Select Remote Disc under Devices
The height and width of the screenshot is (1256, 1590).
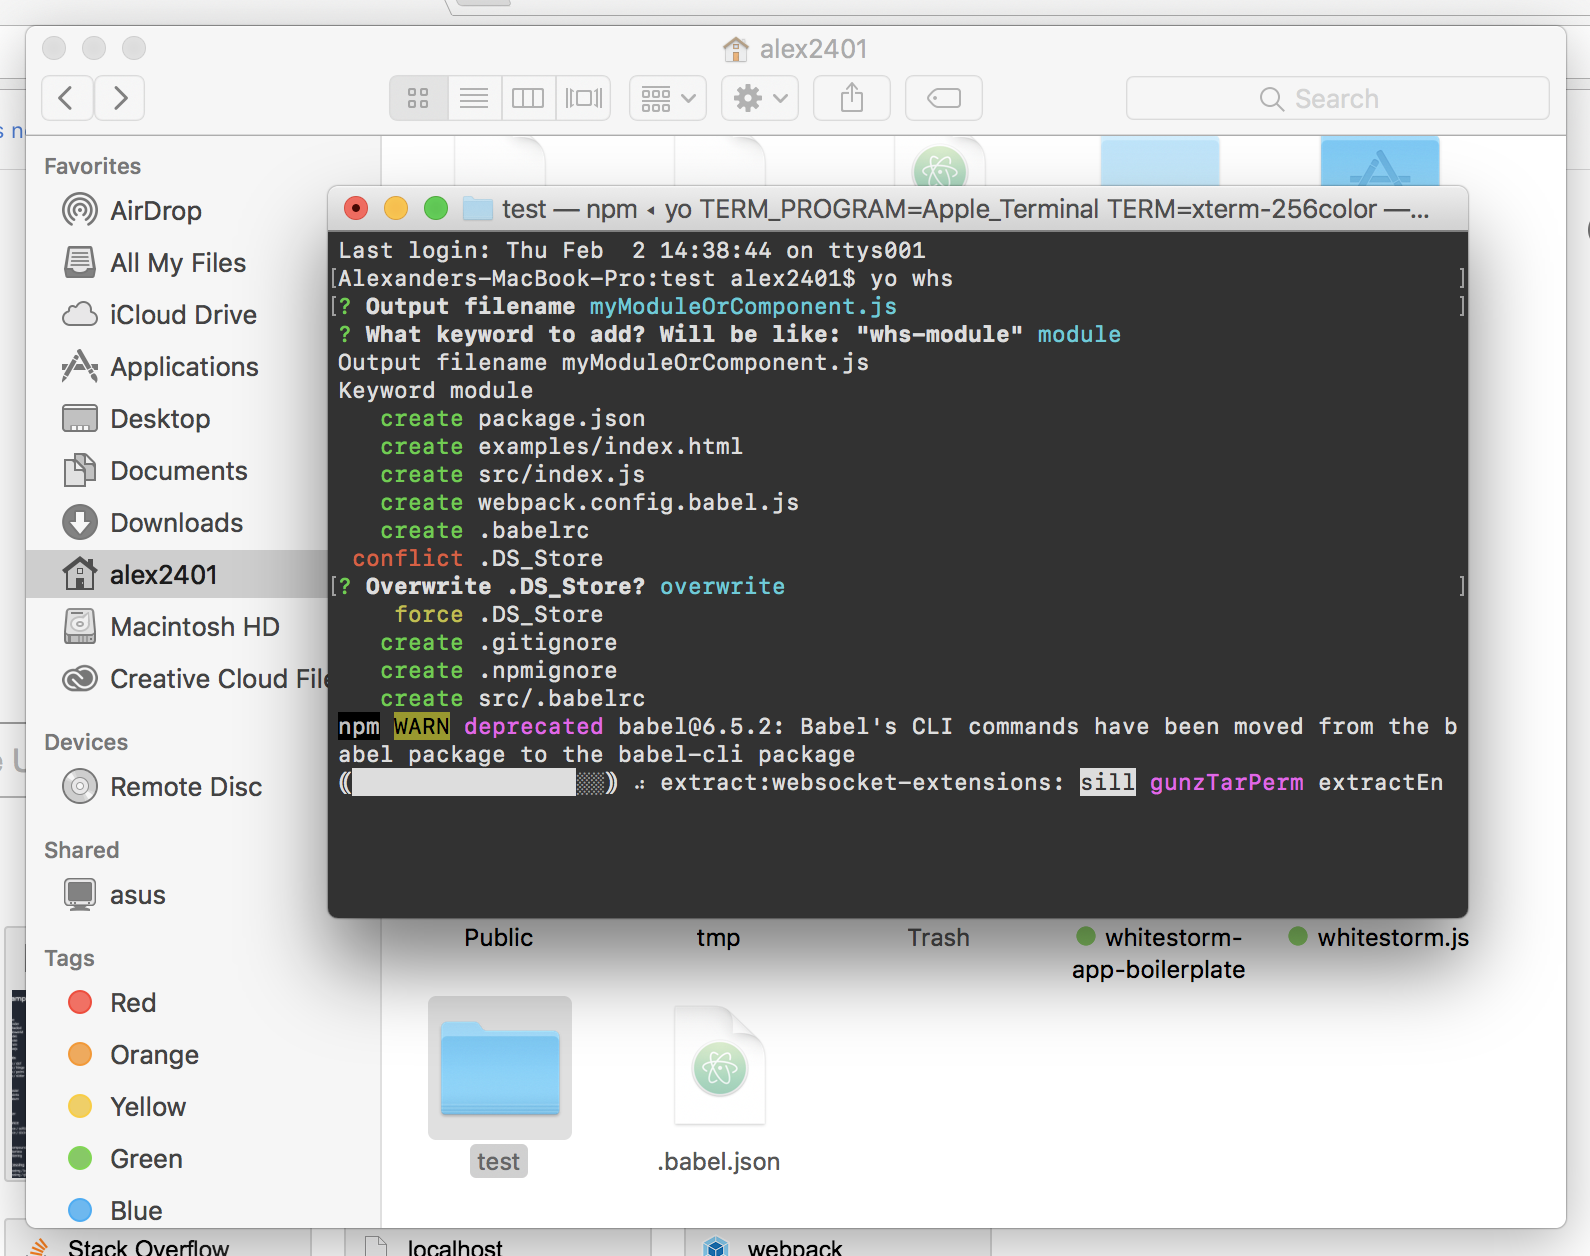coord(176,787)
